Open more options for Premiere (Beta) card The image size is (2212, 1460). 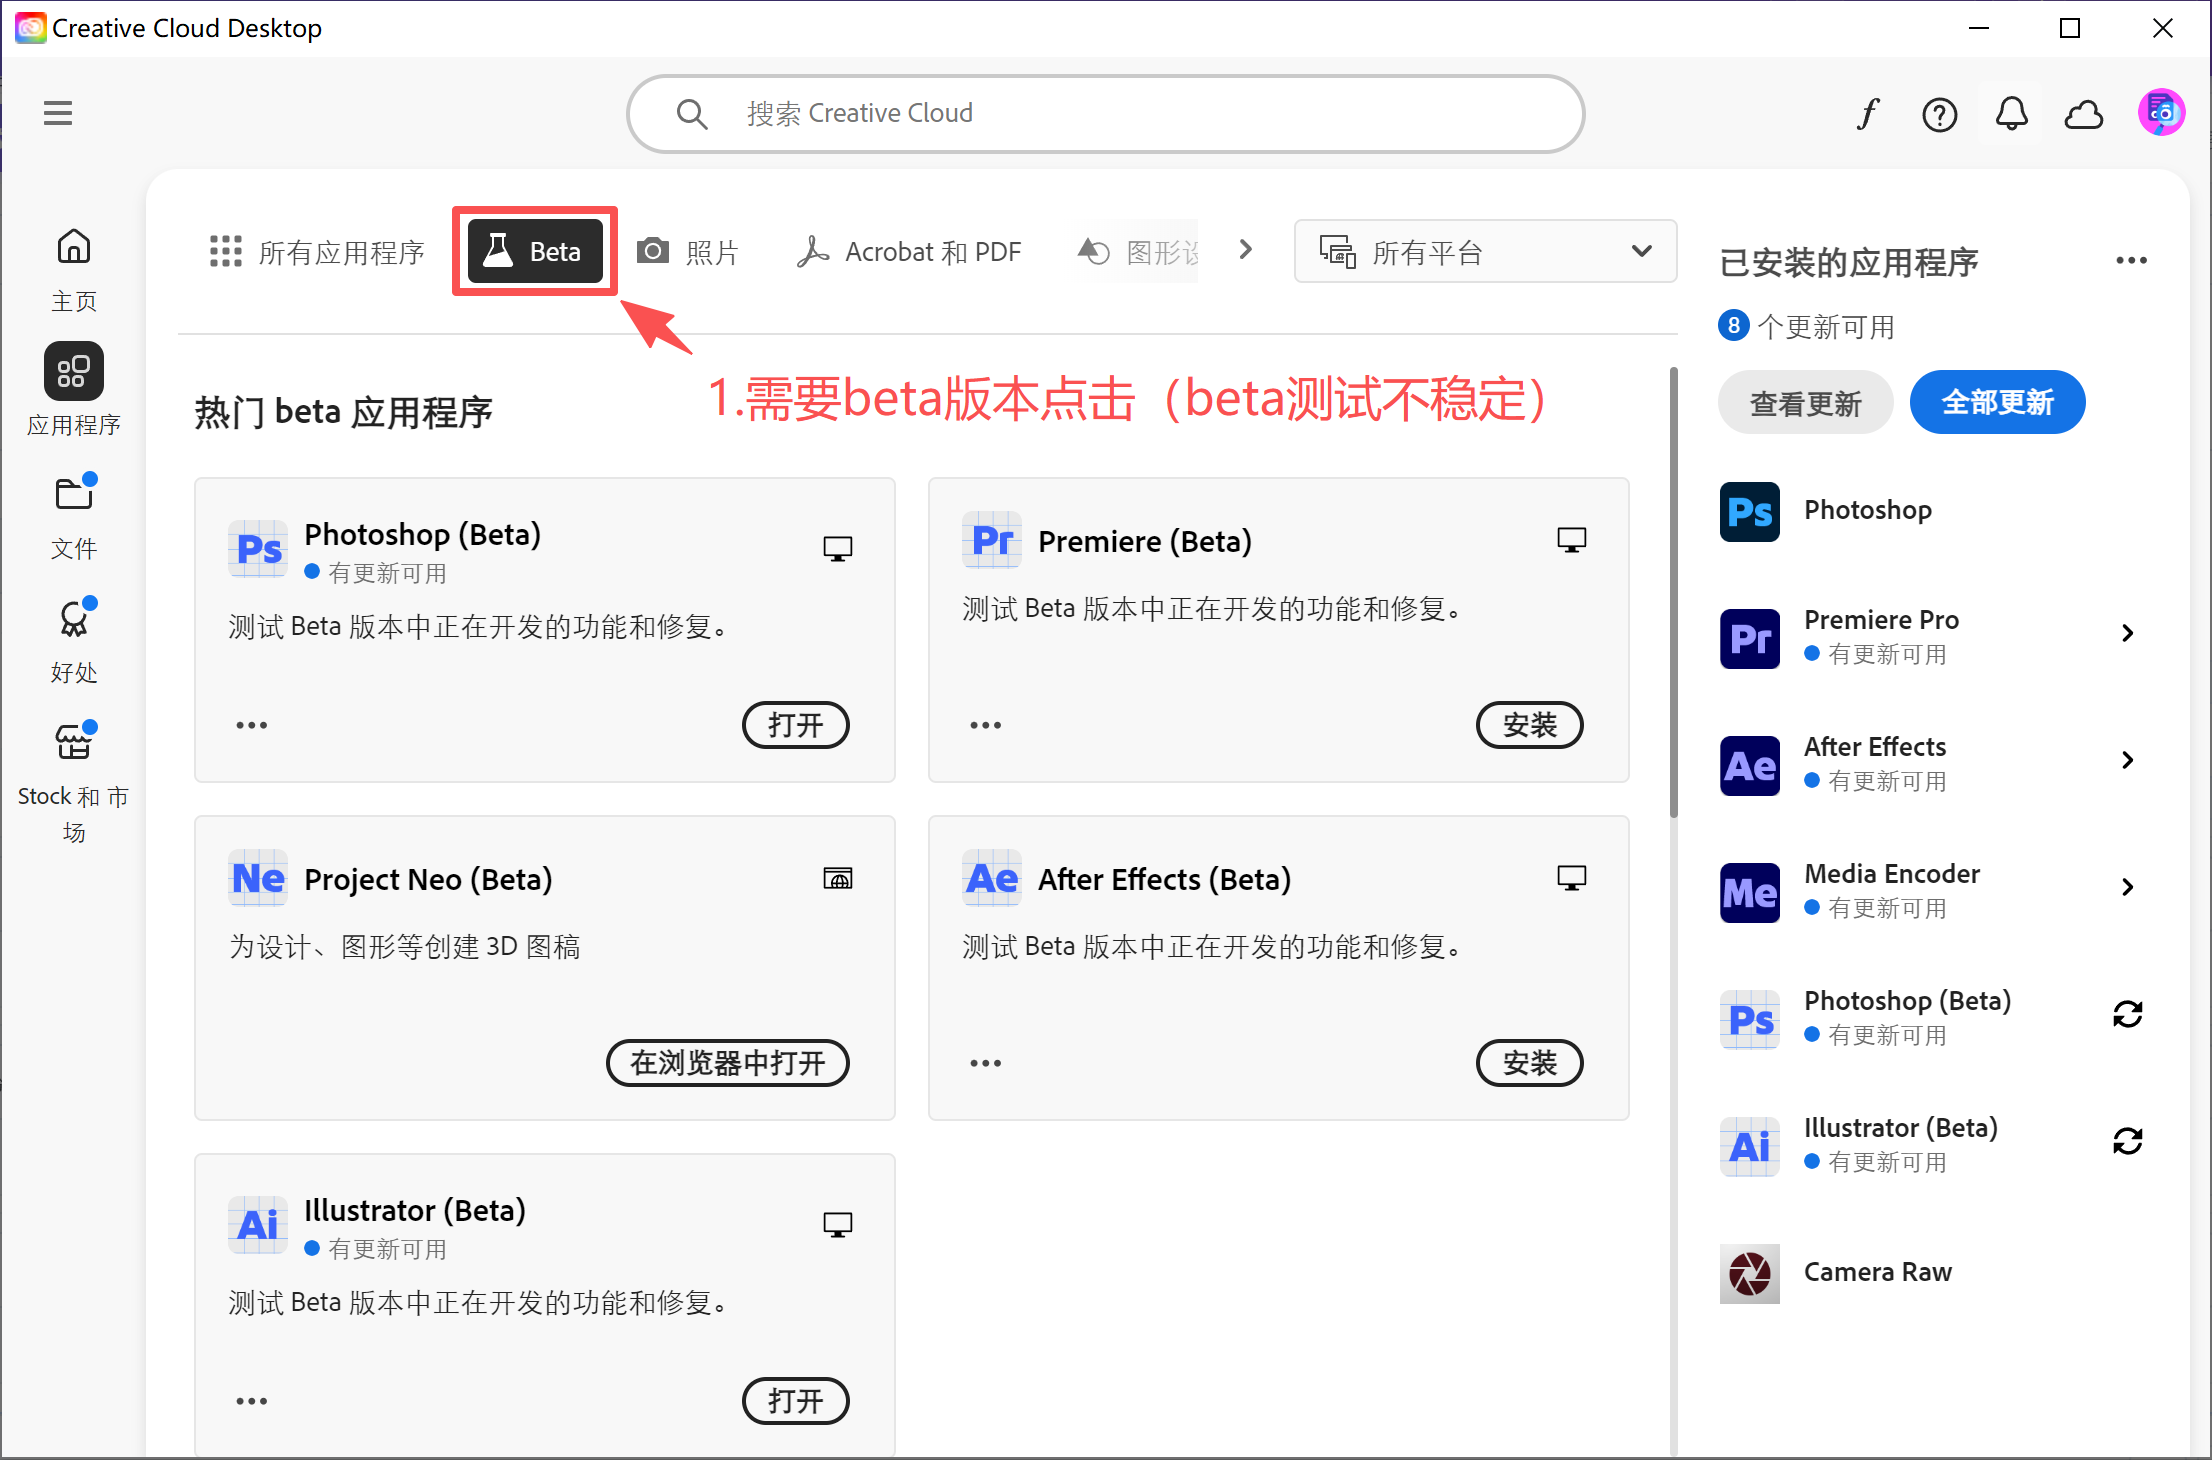pos(985,725)
